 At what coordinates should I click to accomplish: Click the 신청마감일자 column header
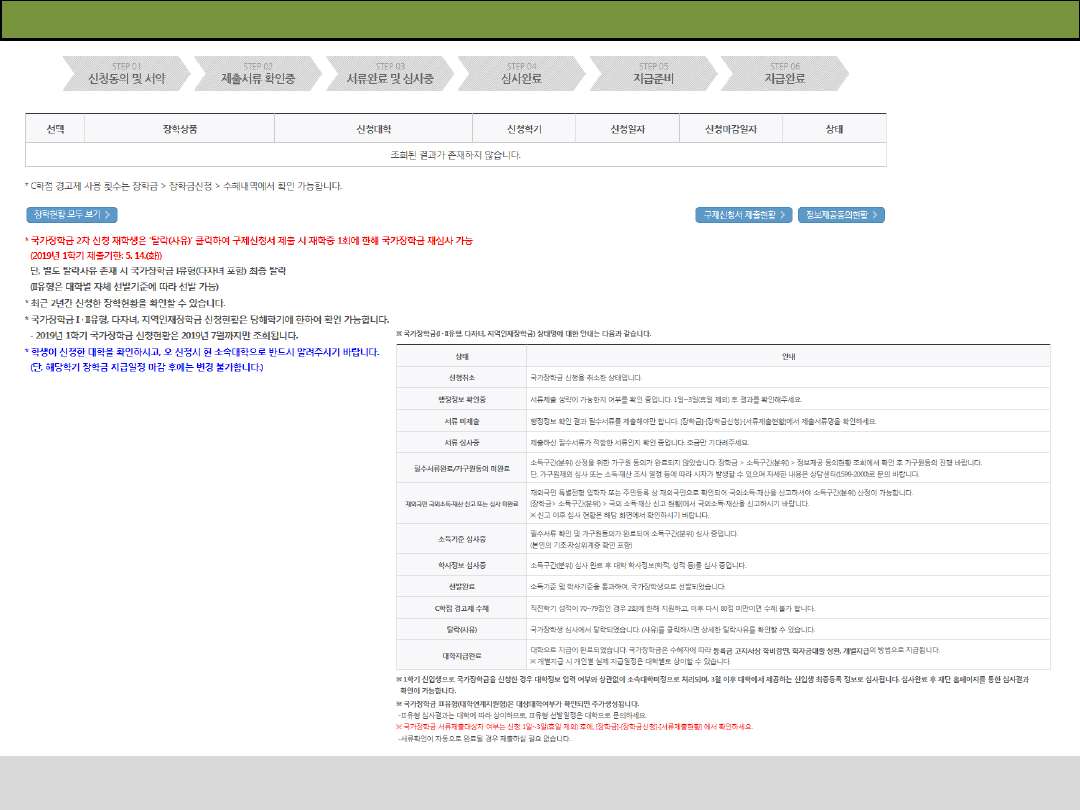(x=730, y=129)
